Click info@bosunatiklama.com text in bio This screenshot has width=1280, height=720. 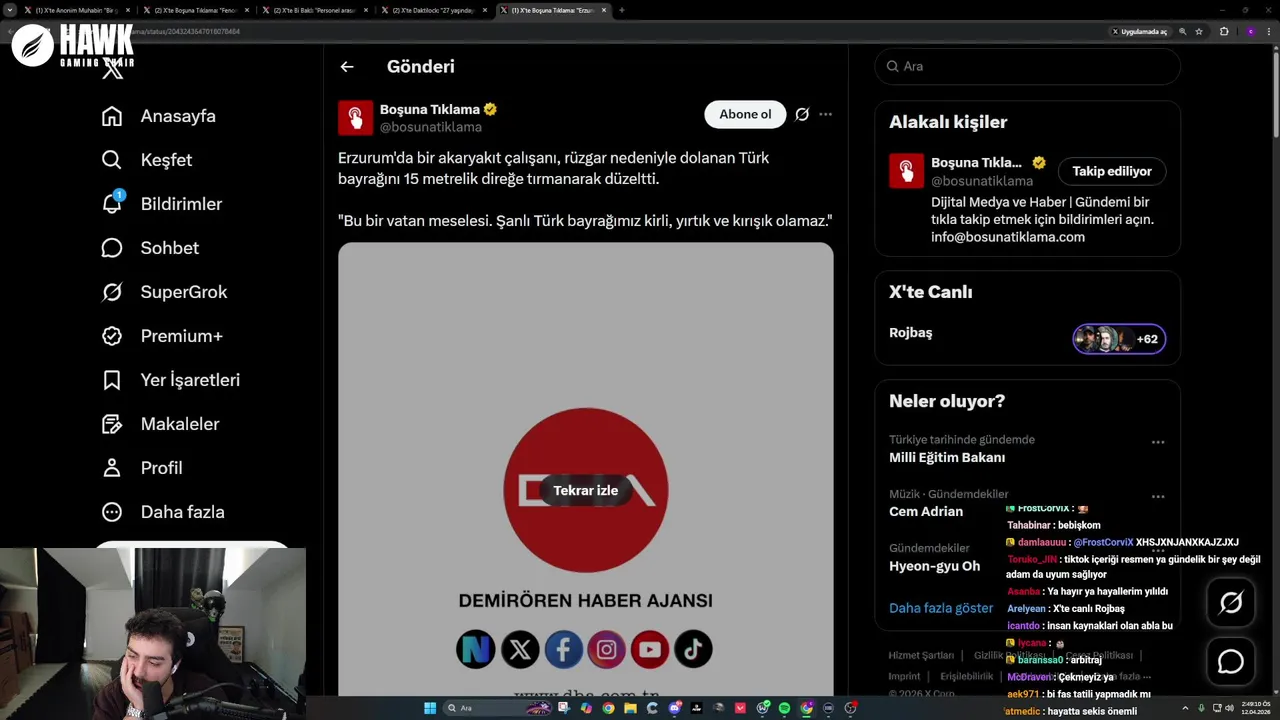point(1008,237)
